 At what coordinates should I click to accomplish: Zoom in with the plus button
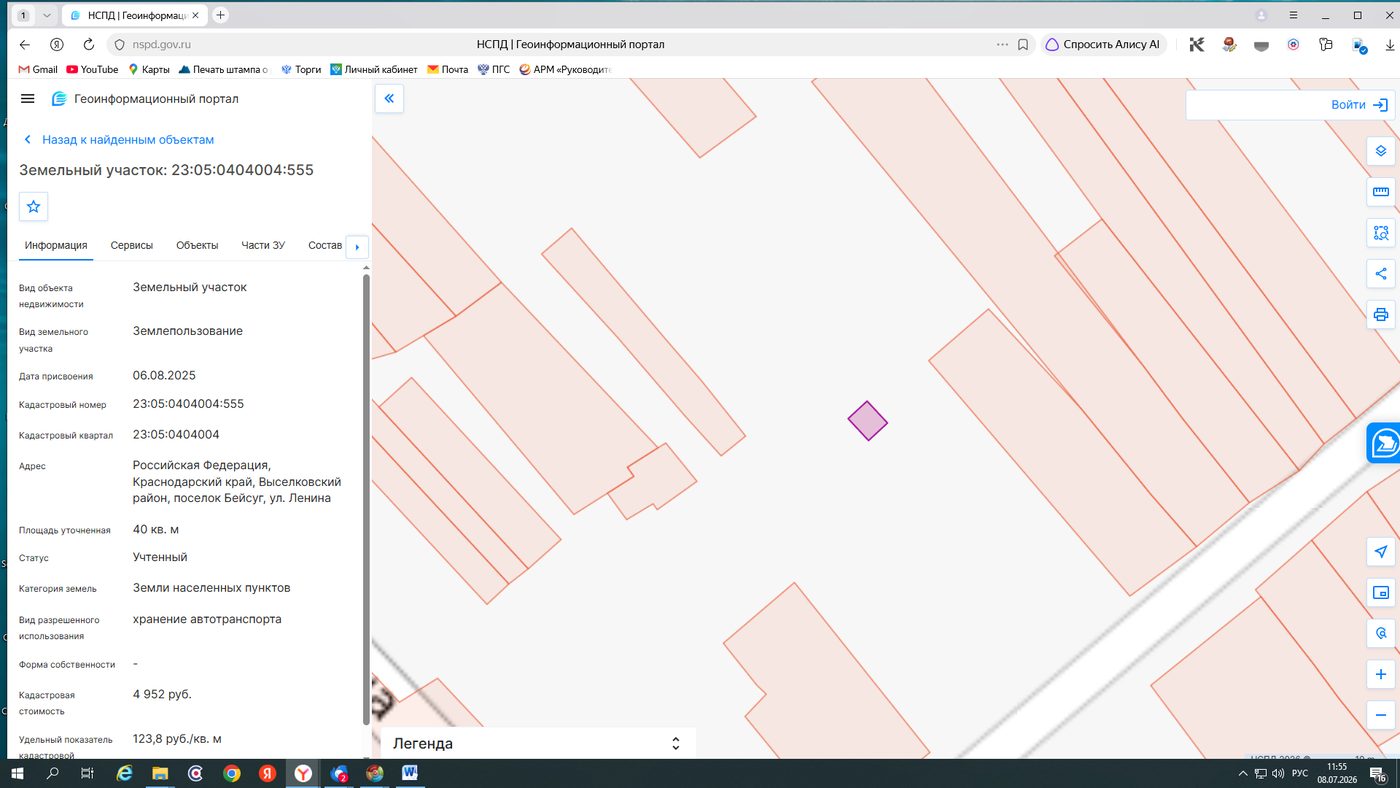[x=1381, y=674]
